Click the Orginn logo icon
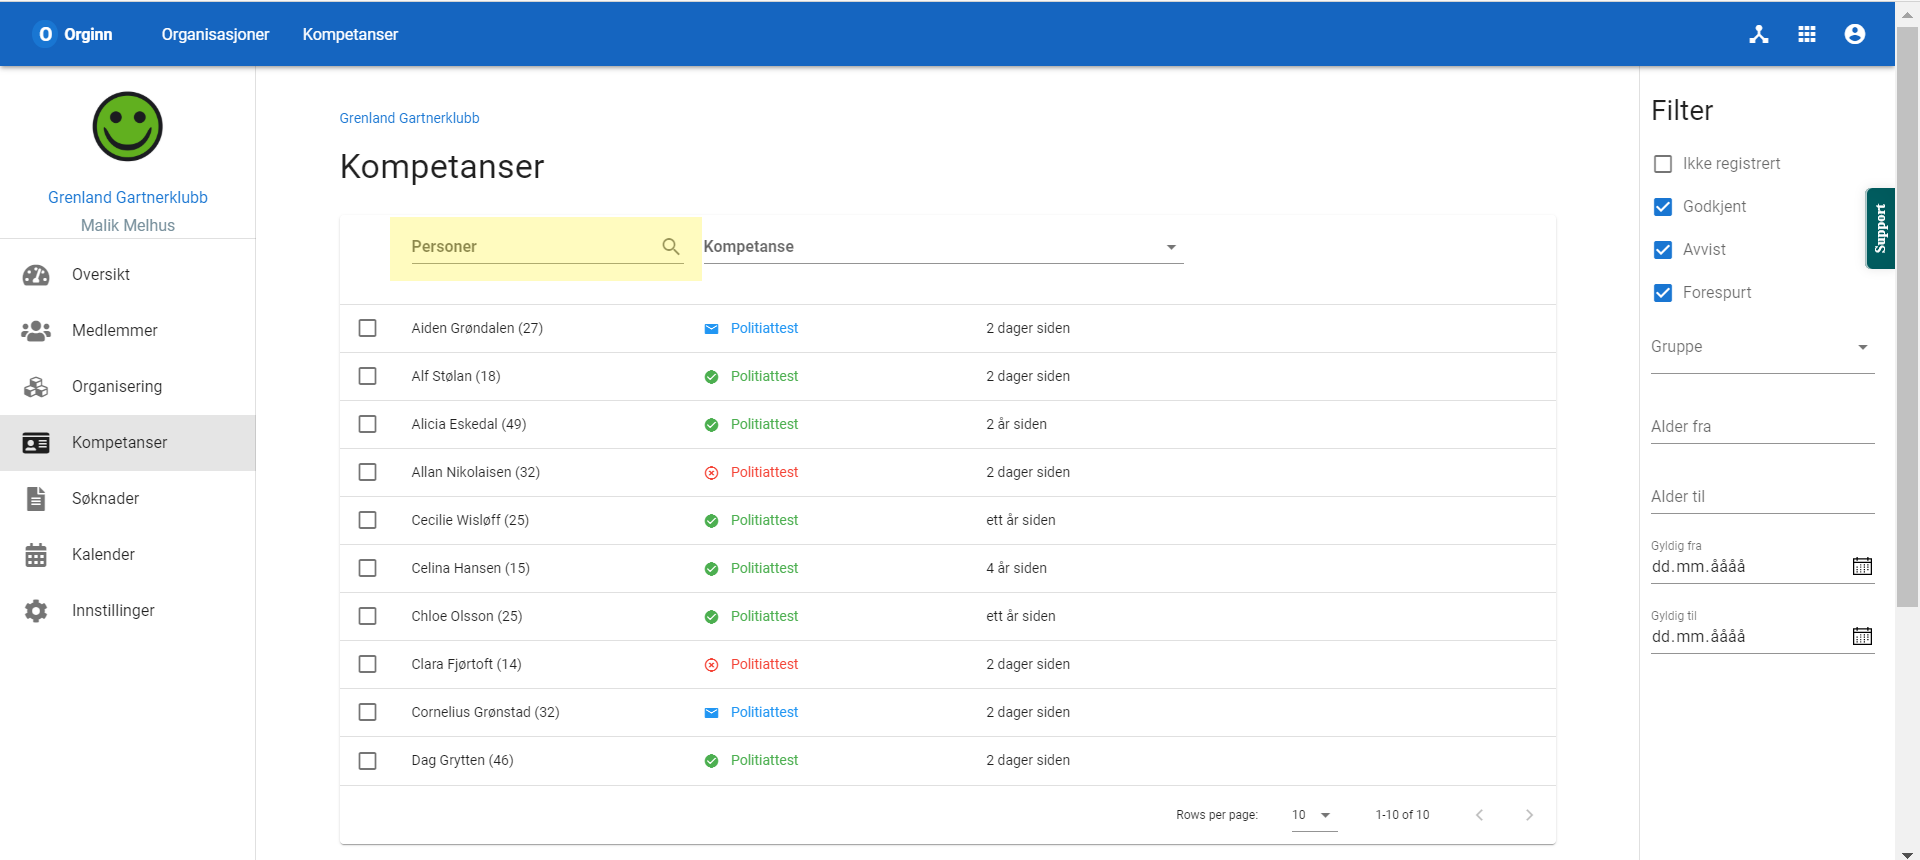Viewport: 1920px width, 860px height. pyautogui.click(x=45, y=34)
